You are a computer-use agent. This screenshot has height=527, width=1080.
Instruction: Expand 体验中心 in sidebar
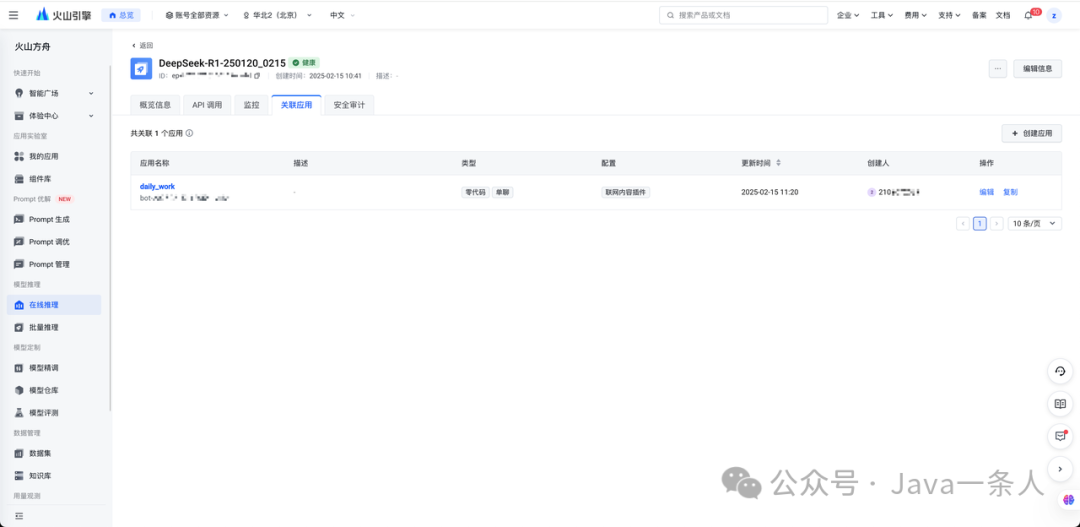(x=54, y=116)
